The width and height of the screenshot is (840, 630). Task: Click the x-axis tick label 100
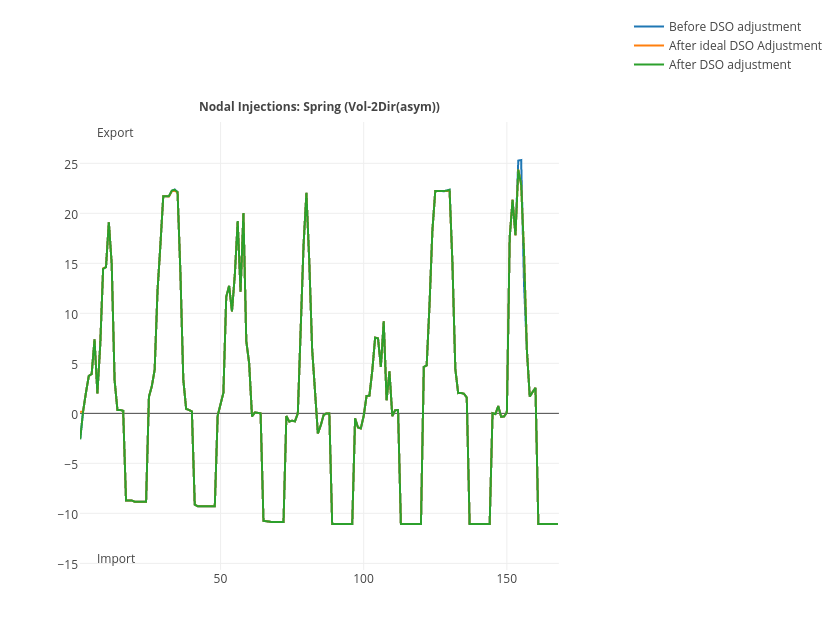click(364, 579)
